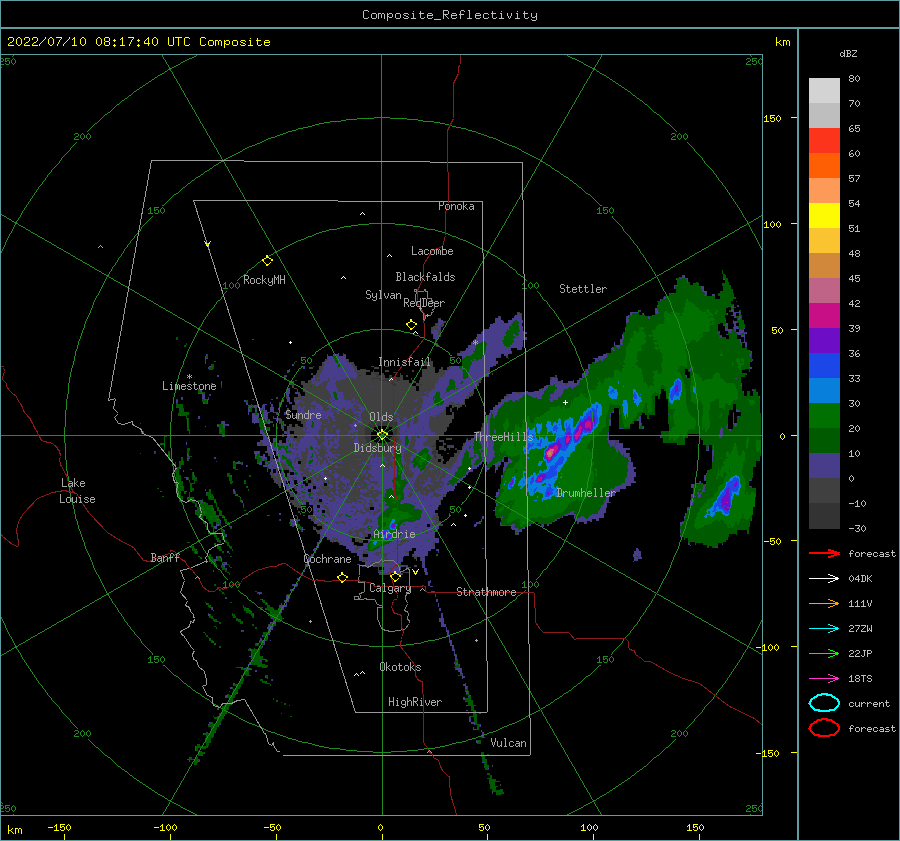Choose the green 22JP arrow legend icon
This screenshot has width=900, height=841.
click(824, 653)
